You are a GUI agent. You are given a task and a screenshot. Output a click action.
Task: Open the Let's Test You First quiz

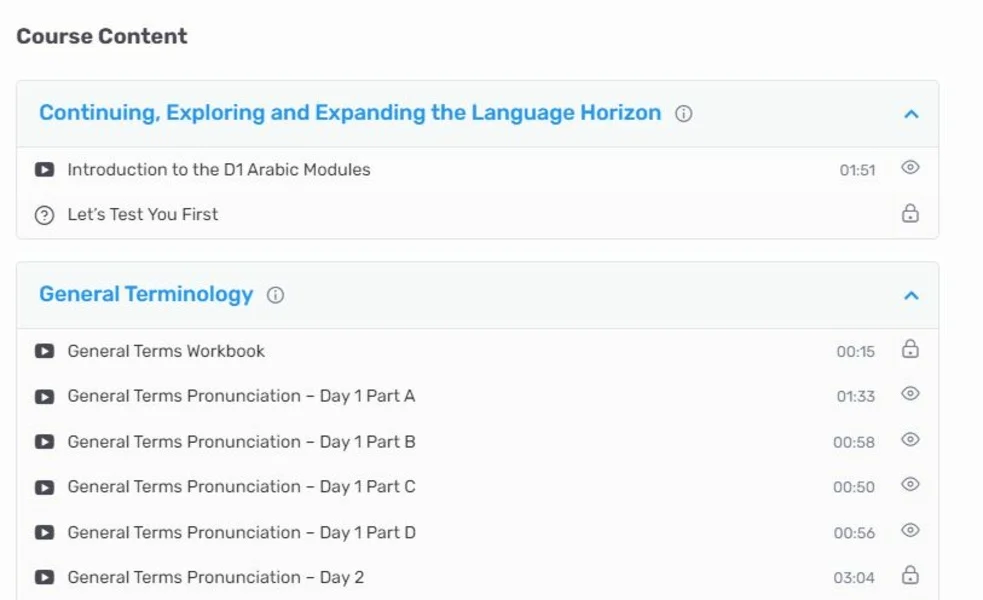coord(143,214)
